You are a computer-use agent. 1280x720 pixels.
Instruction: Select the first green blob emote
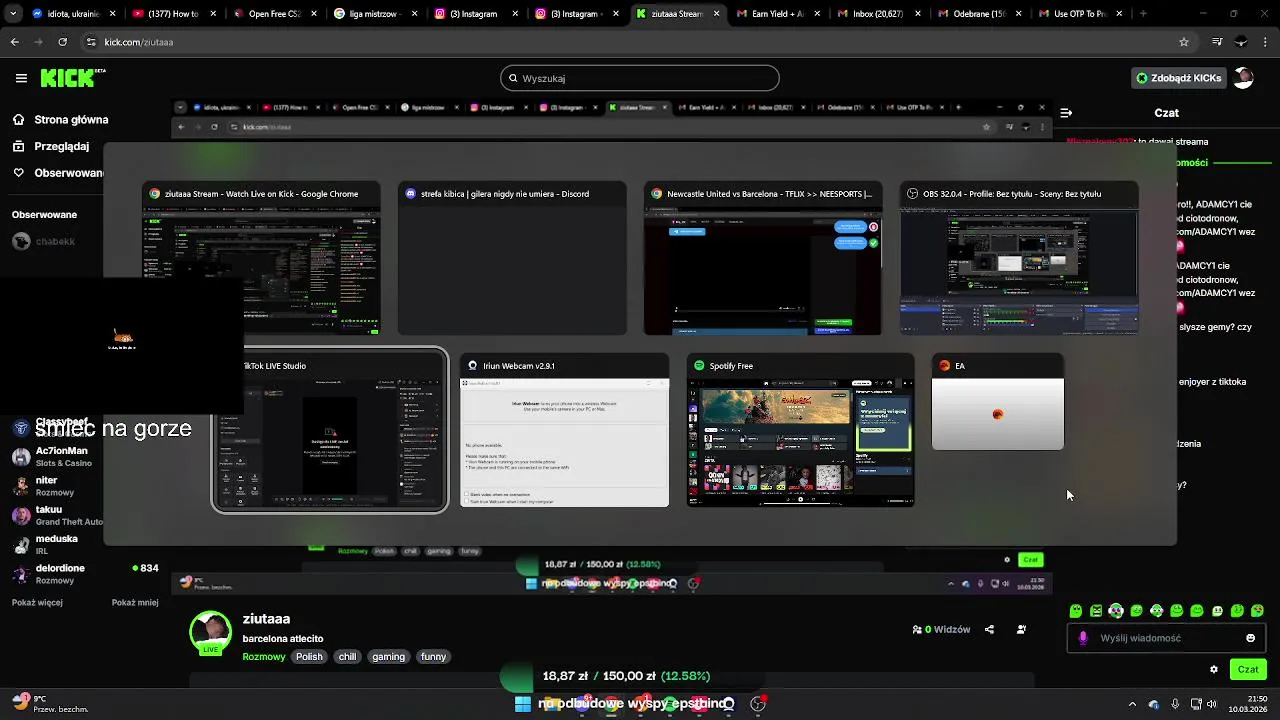point(1076,610)
